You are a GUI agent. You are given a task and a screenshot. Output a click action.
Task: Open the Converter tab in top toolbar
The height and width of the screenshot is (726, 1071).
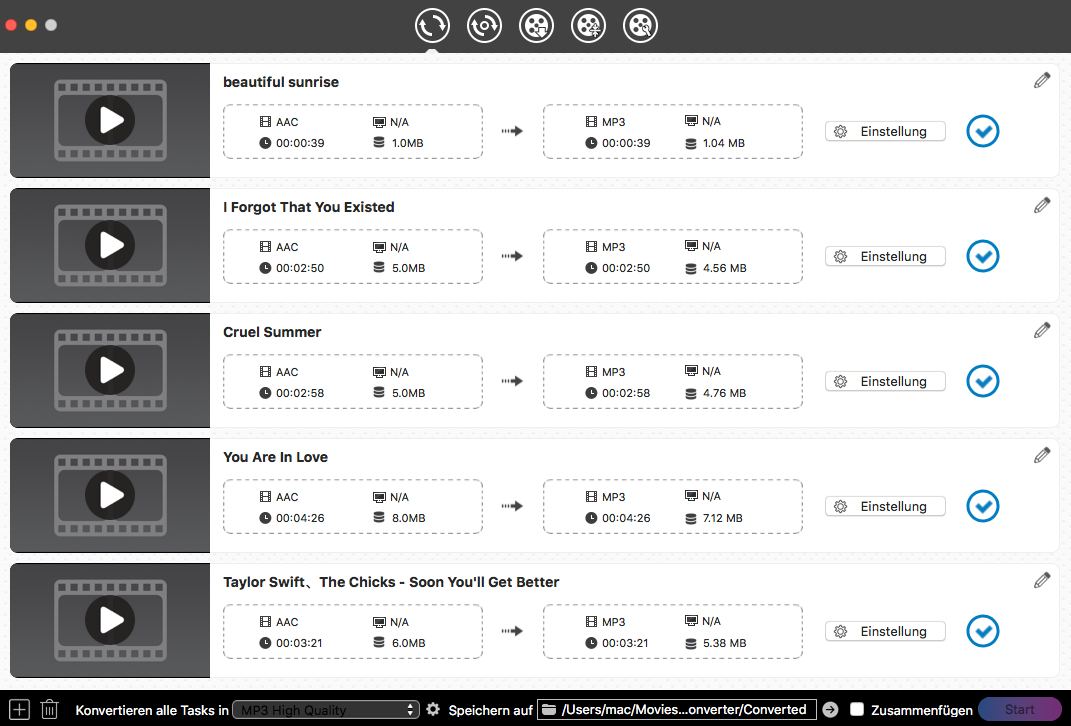[432, 26]
